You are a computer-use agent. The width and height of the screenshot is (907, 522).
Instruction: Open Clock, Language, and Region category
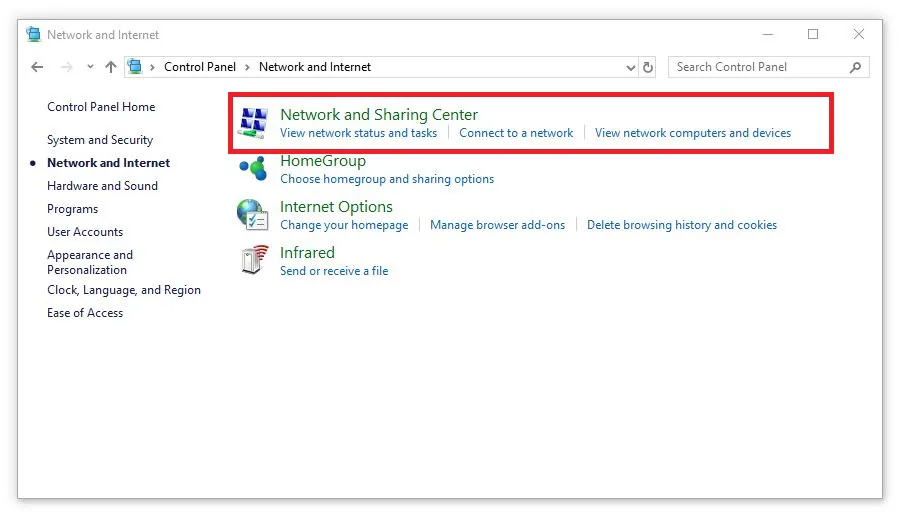[124, 290]
